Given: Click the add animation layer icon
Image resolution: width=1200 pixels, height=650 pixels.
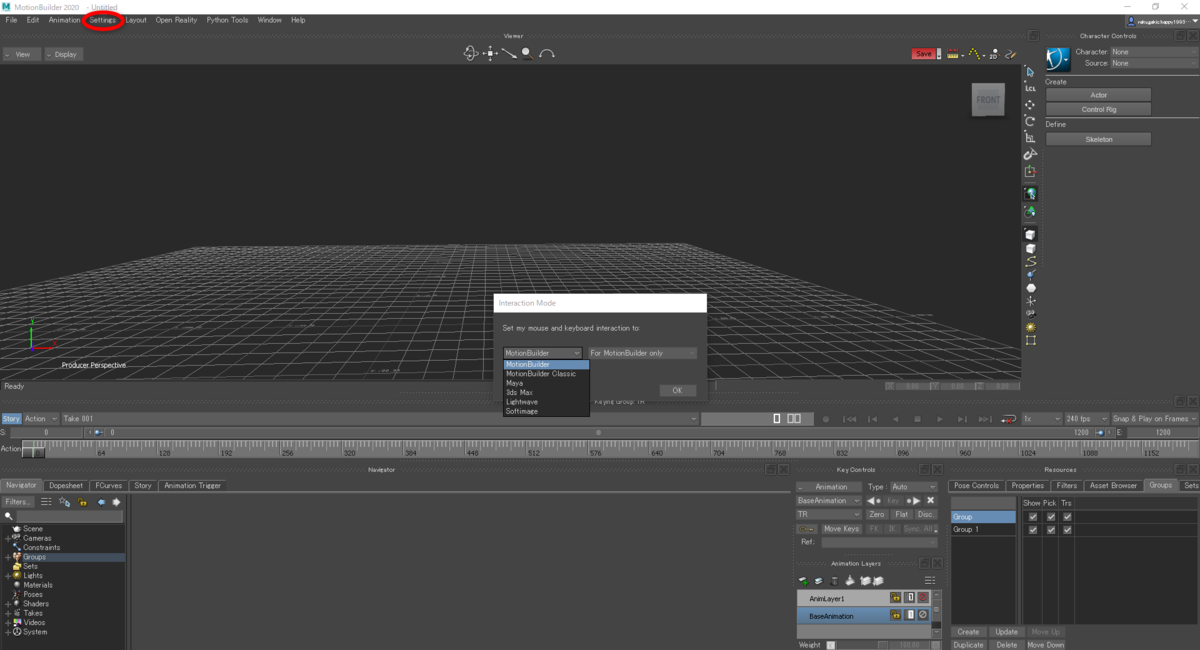Looking at the screenshot, I should (x=803, y=580).
